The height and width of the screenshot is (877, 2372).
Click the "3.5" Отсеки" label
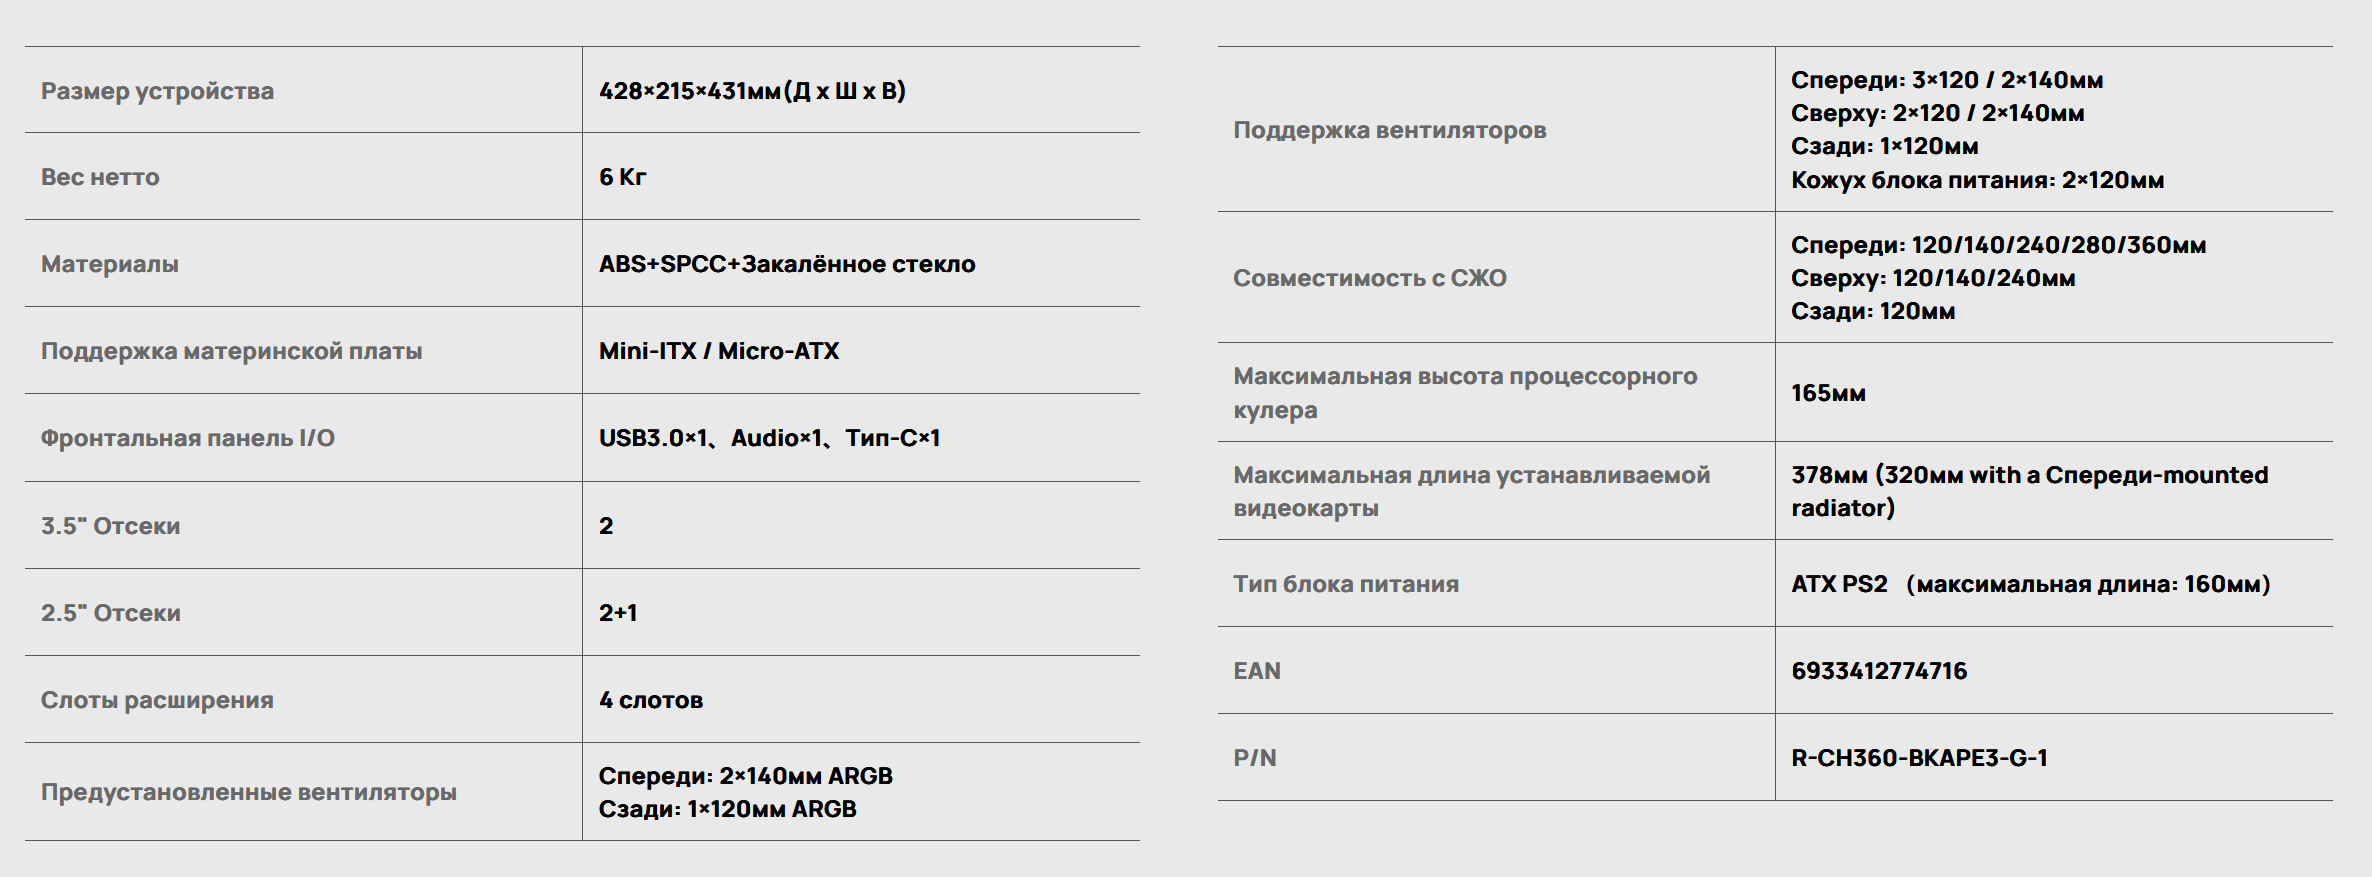click(x=110, y=526)
